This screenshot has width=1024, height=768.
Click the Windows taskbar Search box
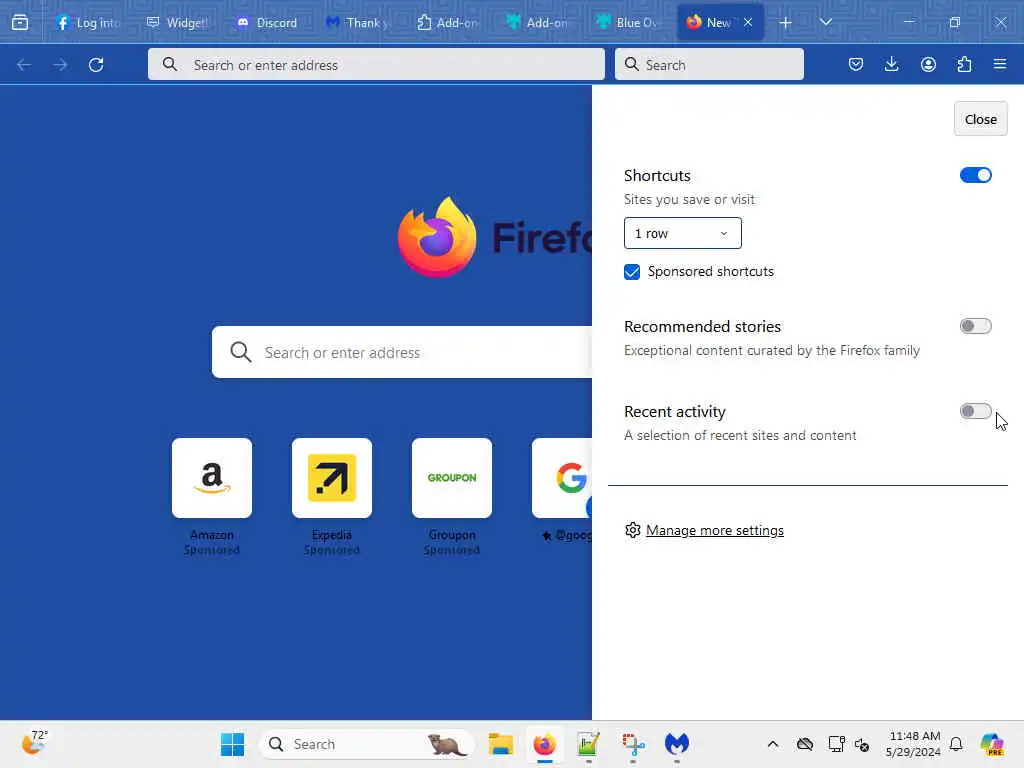tap(367, 744)
